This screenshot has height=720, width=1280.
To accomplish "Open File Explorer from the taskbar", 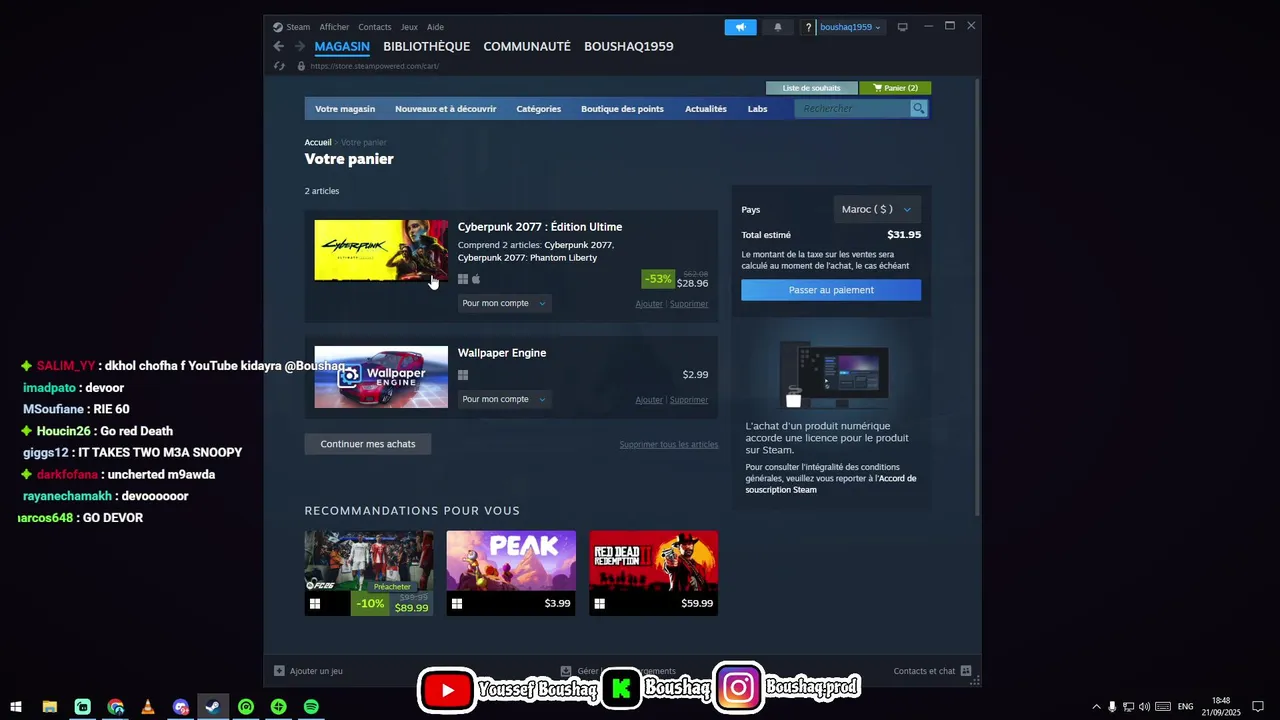I will click(49, 707).
